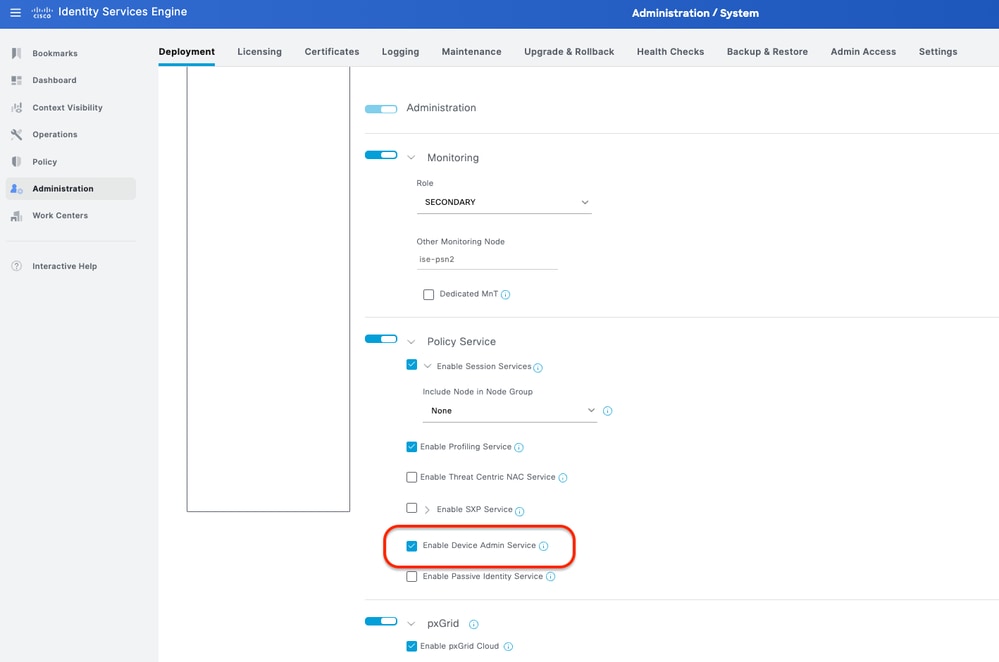This screenshot has height=662, width=999.
Task: Check Enable Passive Identity Service checkbox
Action: [x=412, y=577]
